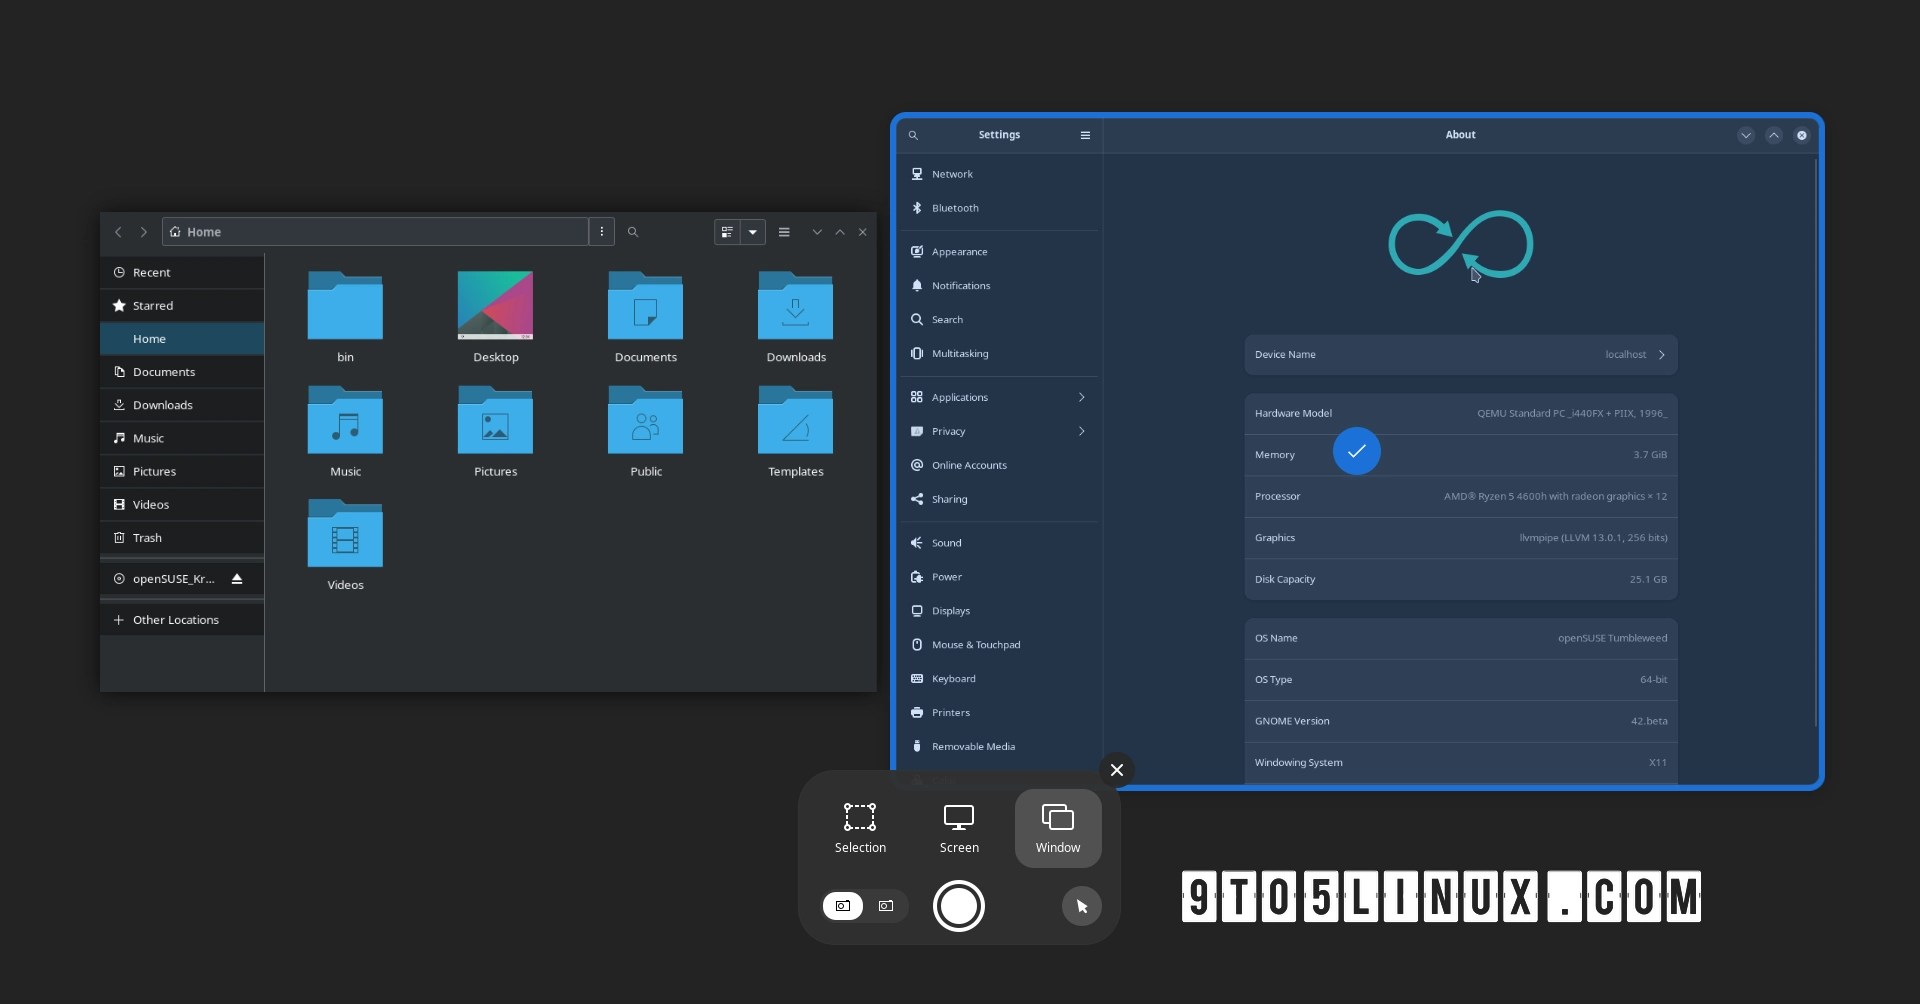Select Downloads in Files sidebar
1920x1004 pixels.
[x=182, y=405]
